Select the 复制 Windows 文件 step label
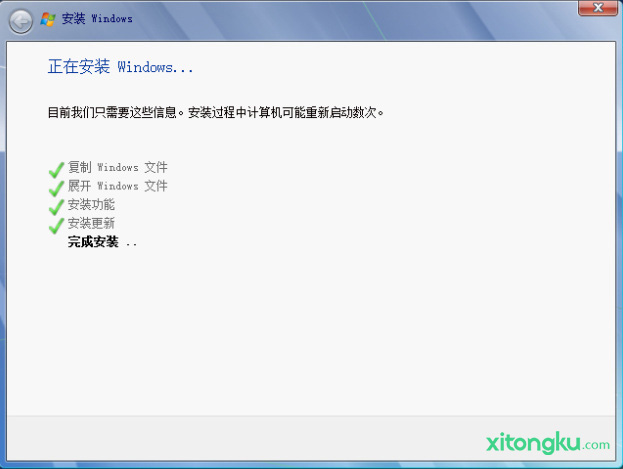This screenshot has width=623, height=469. point(117,167)
